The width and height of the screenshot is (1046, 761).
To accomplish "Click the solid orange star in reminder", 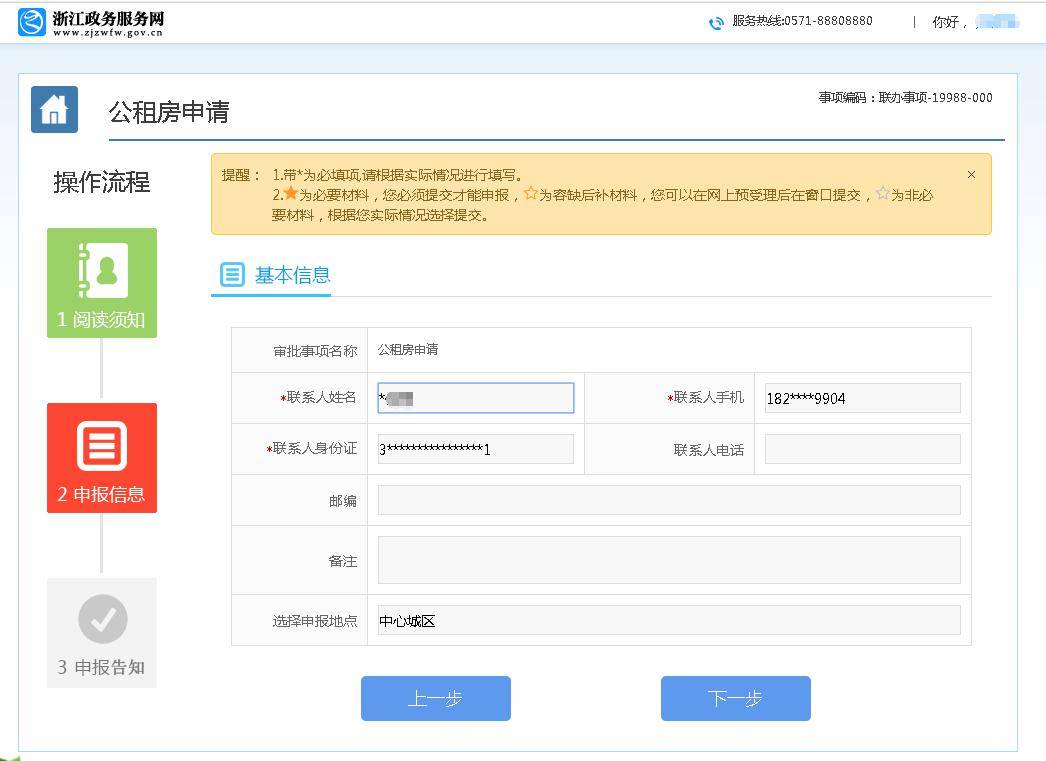I will [x=290, y=193].
